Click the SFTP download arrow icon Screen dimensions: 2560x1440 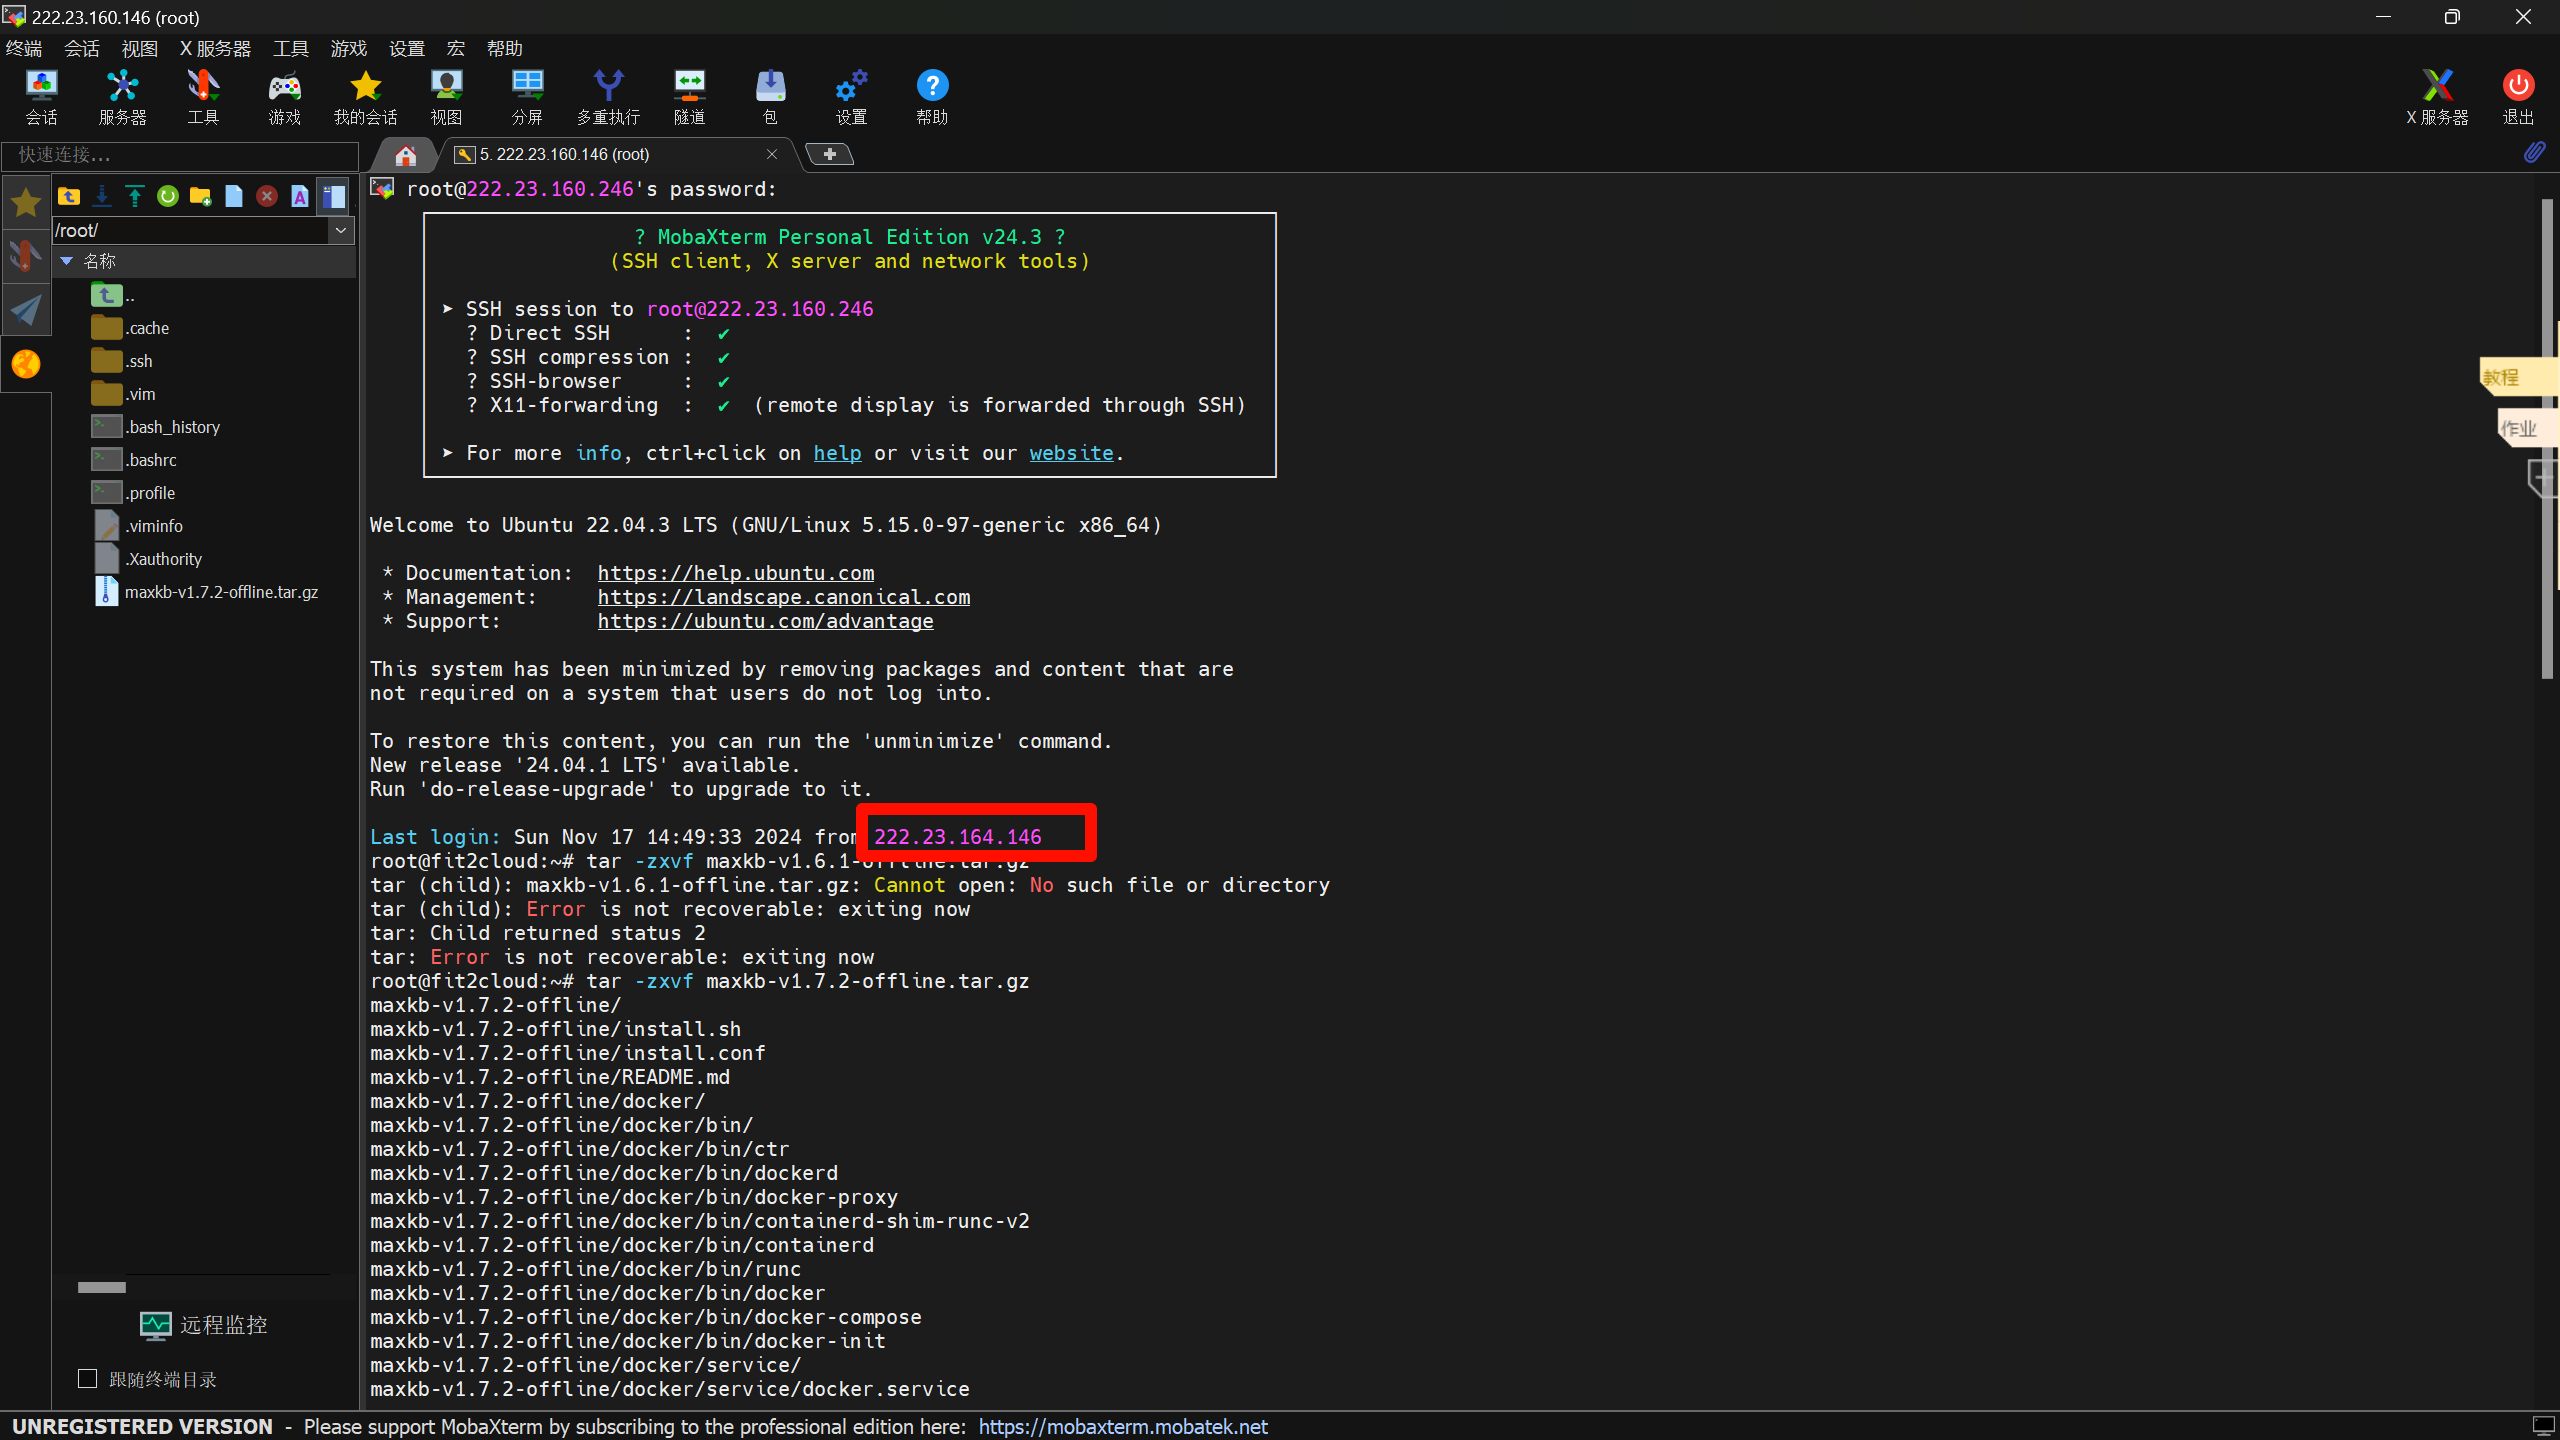tap(102, 197)
